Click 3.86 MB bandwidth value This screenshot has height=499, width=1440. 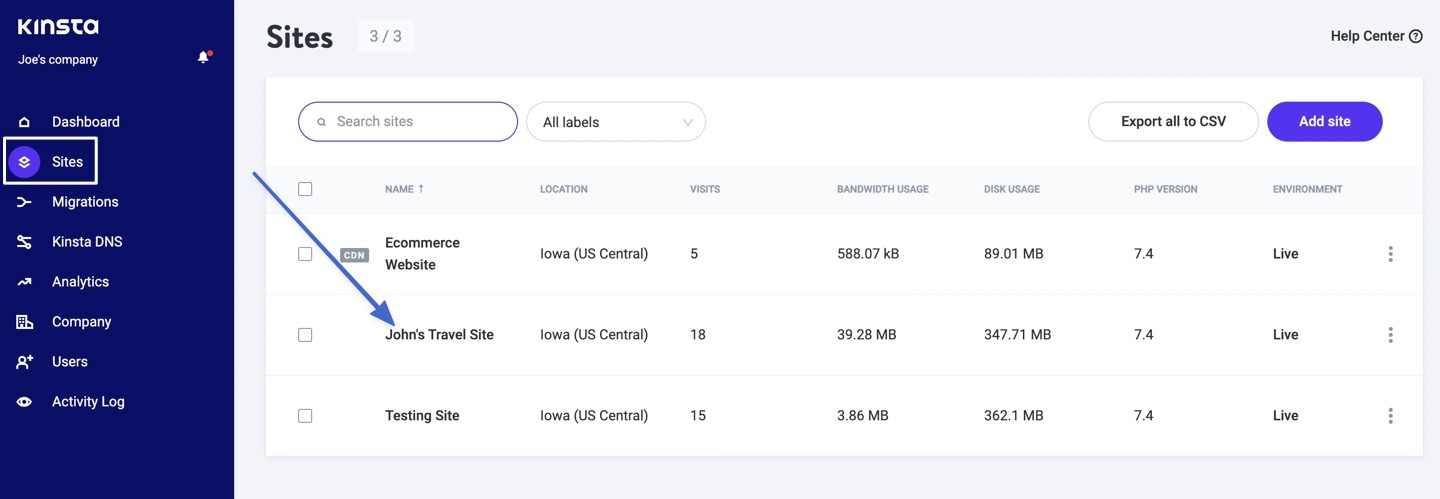click(x=863, y=415)
